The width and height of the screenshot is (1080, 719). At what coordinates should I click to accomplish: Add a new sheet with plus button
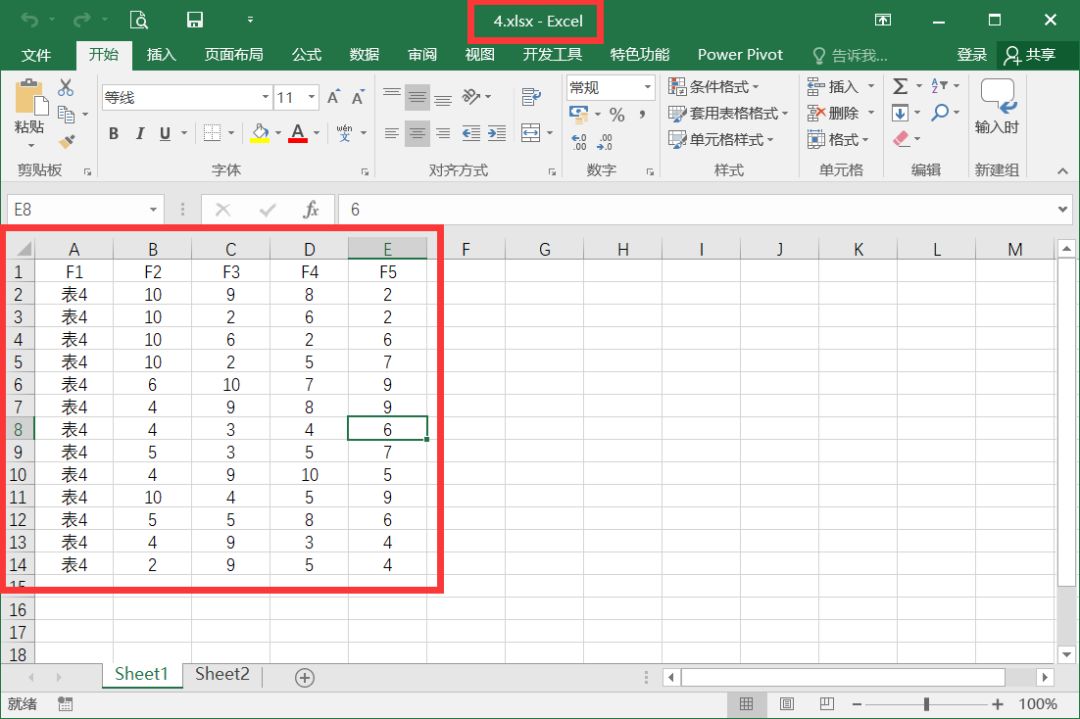point(304,678)
